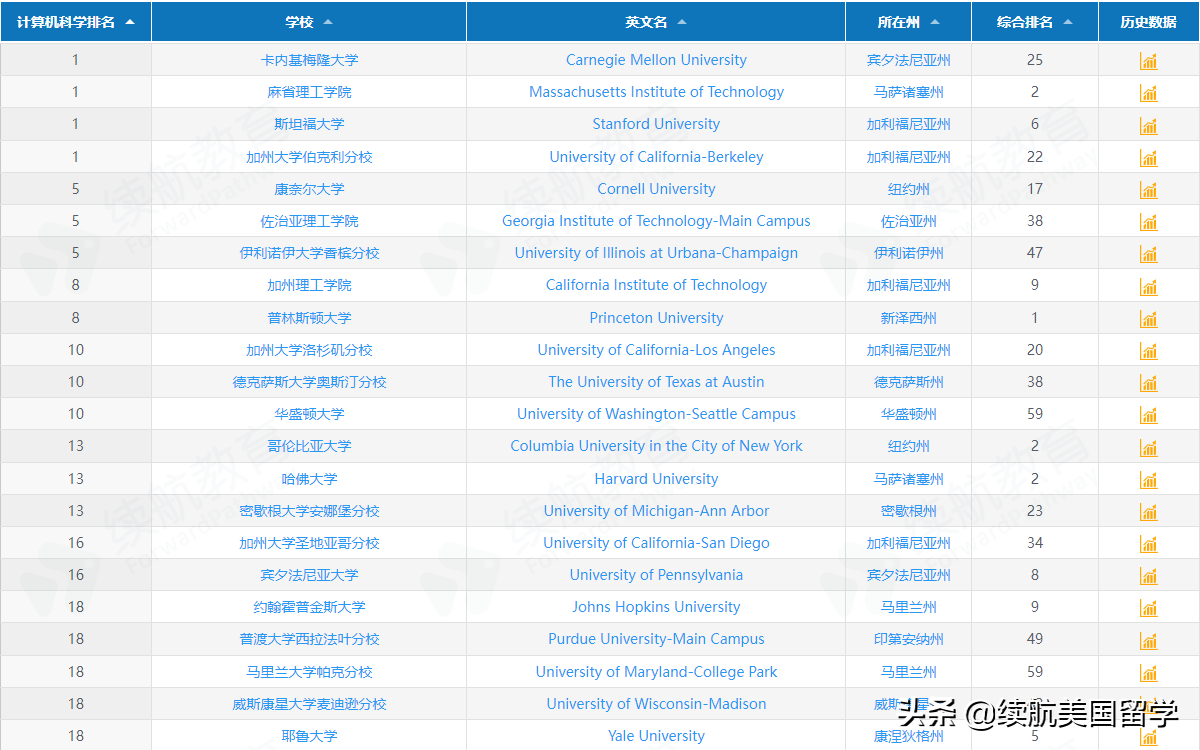Viewport: 1200px width, 750px height.
Task: Select the 历史数据 column header
Action: coord(1148,21)
